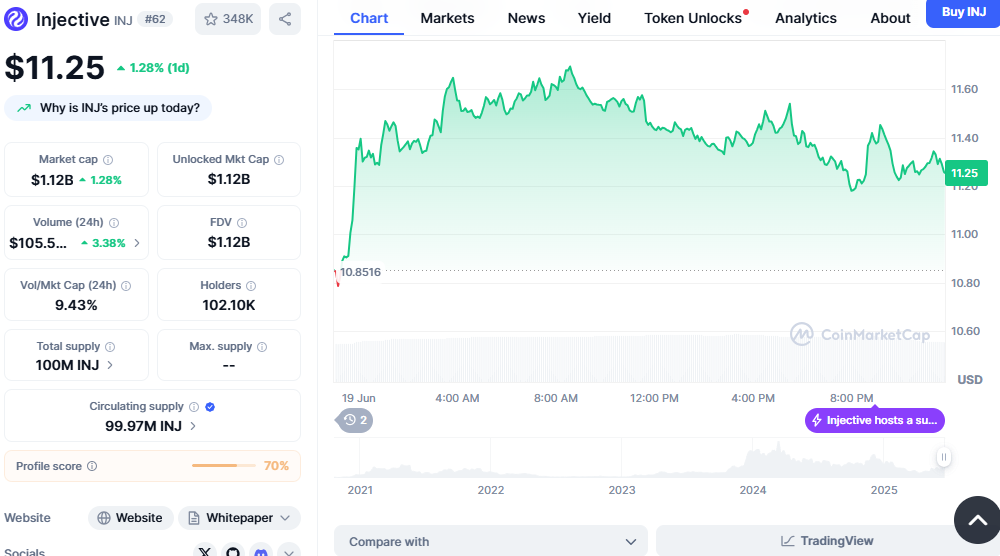Expand Circulating supply chevron
Viewport: 1000px width, 556px height.
click(193, 426)
